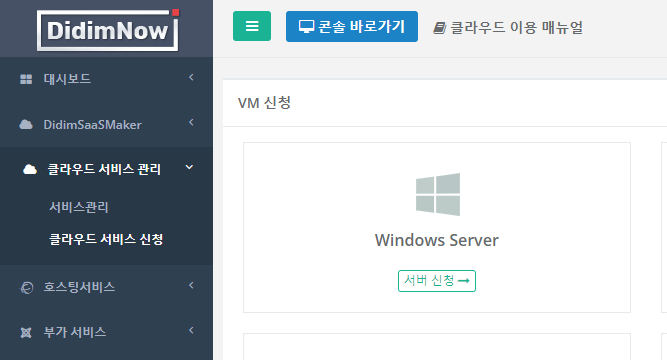This screenshot has height=360, width=667.
Task: Click the book icon beside the manual link
Action: pyautogui.click(x=439, y=28)
